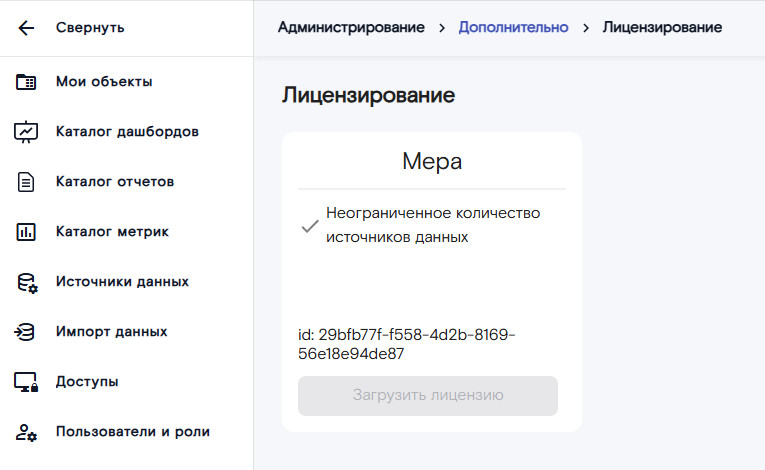Click the Каталог дашбордов presentation icon
Screen dimensions: 765x470
click(26, 132)
